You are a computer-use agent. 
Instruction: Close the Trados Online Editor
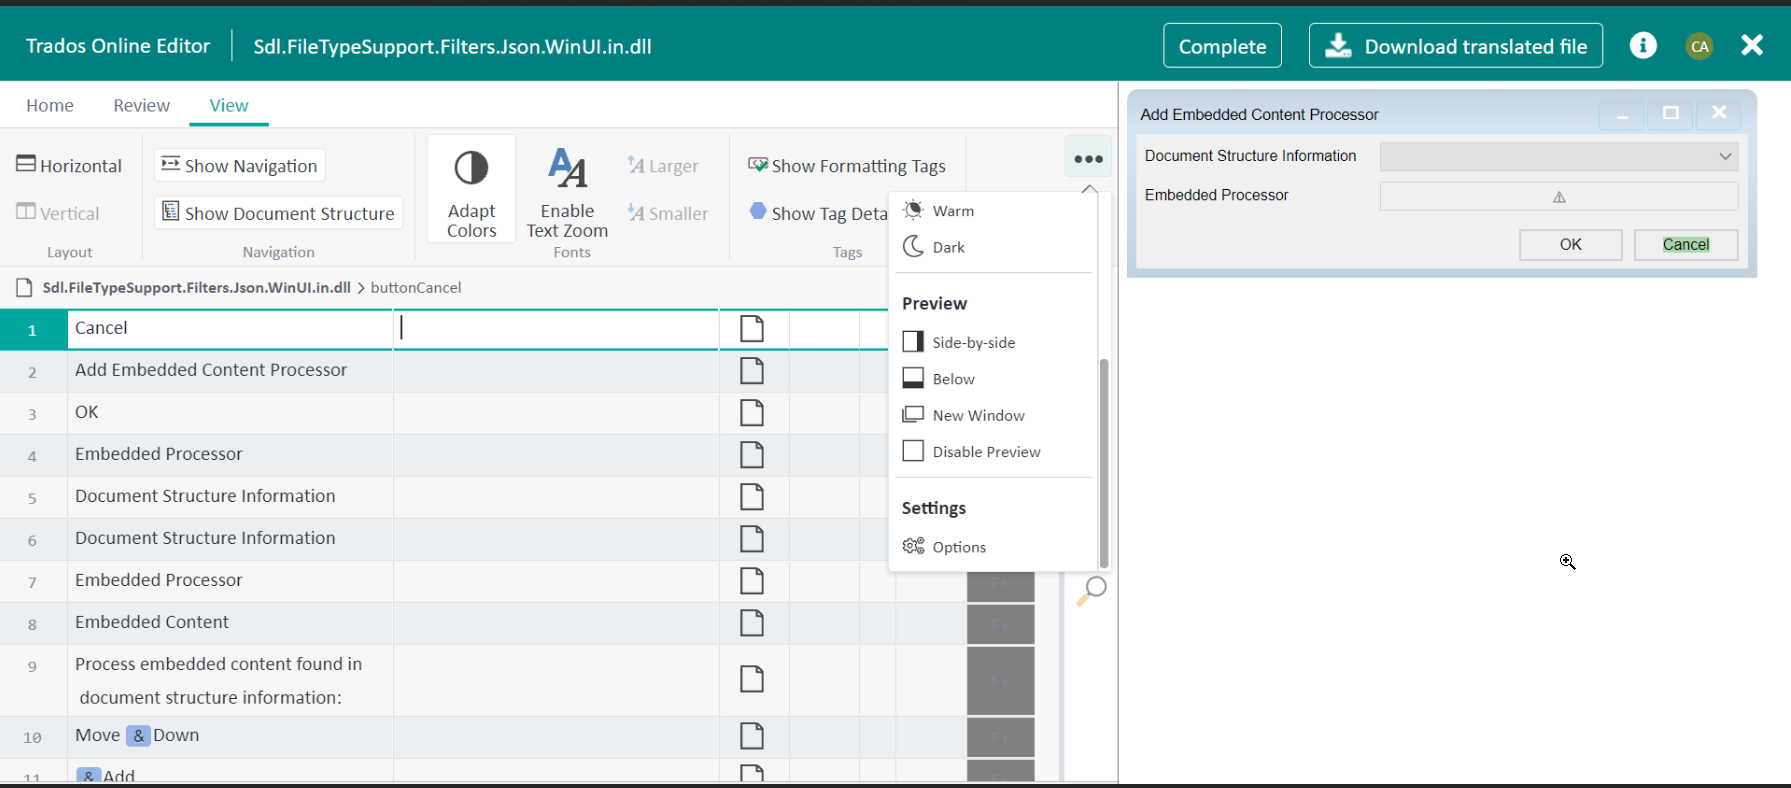[x=1752, y=45]
